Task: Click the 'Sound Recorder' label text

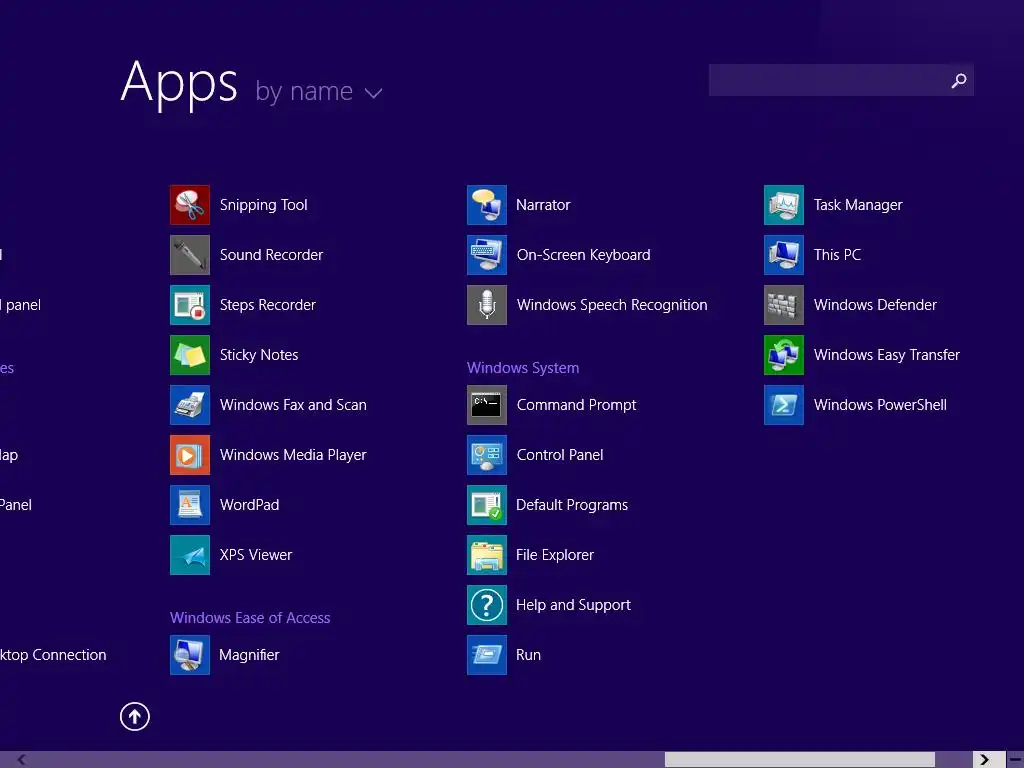Action: tap(271, 255)
